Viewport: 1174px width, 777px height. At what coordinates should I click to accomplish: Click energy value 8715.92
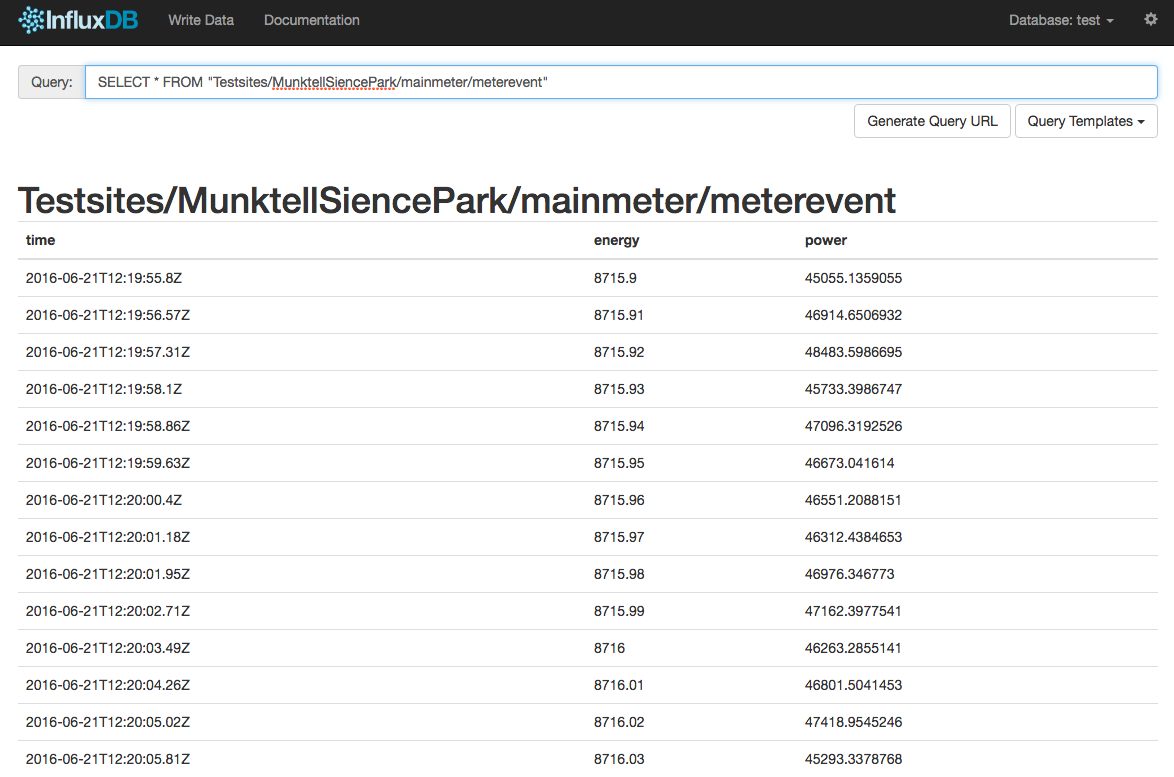click(619, 352)
